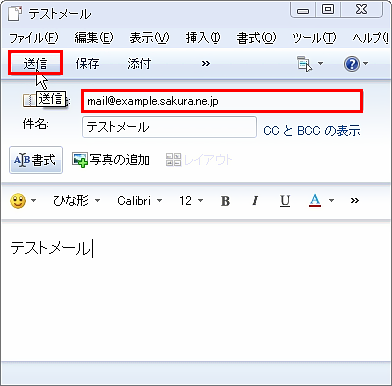392x386 pixels.
Task: Toggle underline formatting
Action: pos(285,201)
